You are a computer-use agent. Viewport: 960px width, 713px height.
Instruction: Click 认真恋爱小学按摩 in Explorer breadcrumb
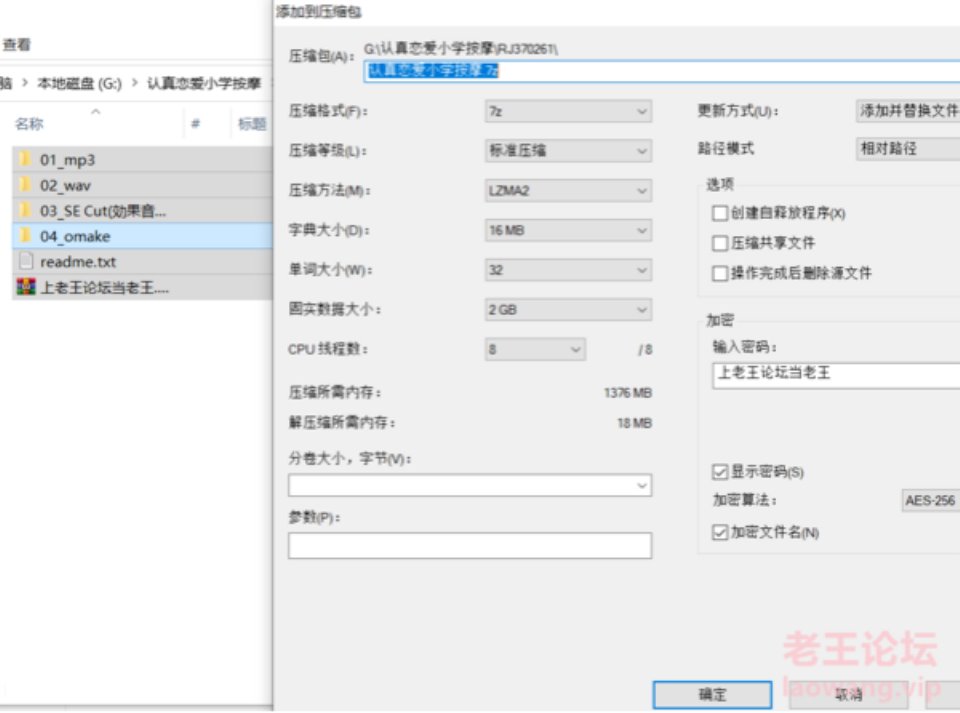[204, 83]
